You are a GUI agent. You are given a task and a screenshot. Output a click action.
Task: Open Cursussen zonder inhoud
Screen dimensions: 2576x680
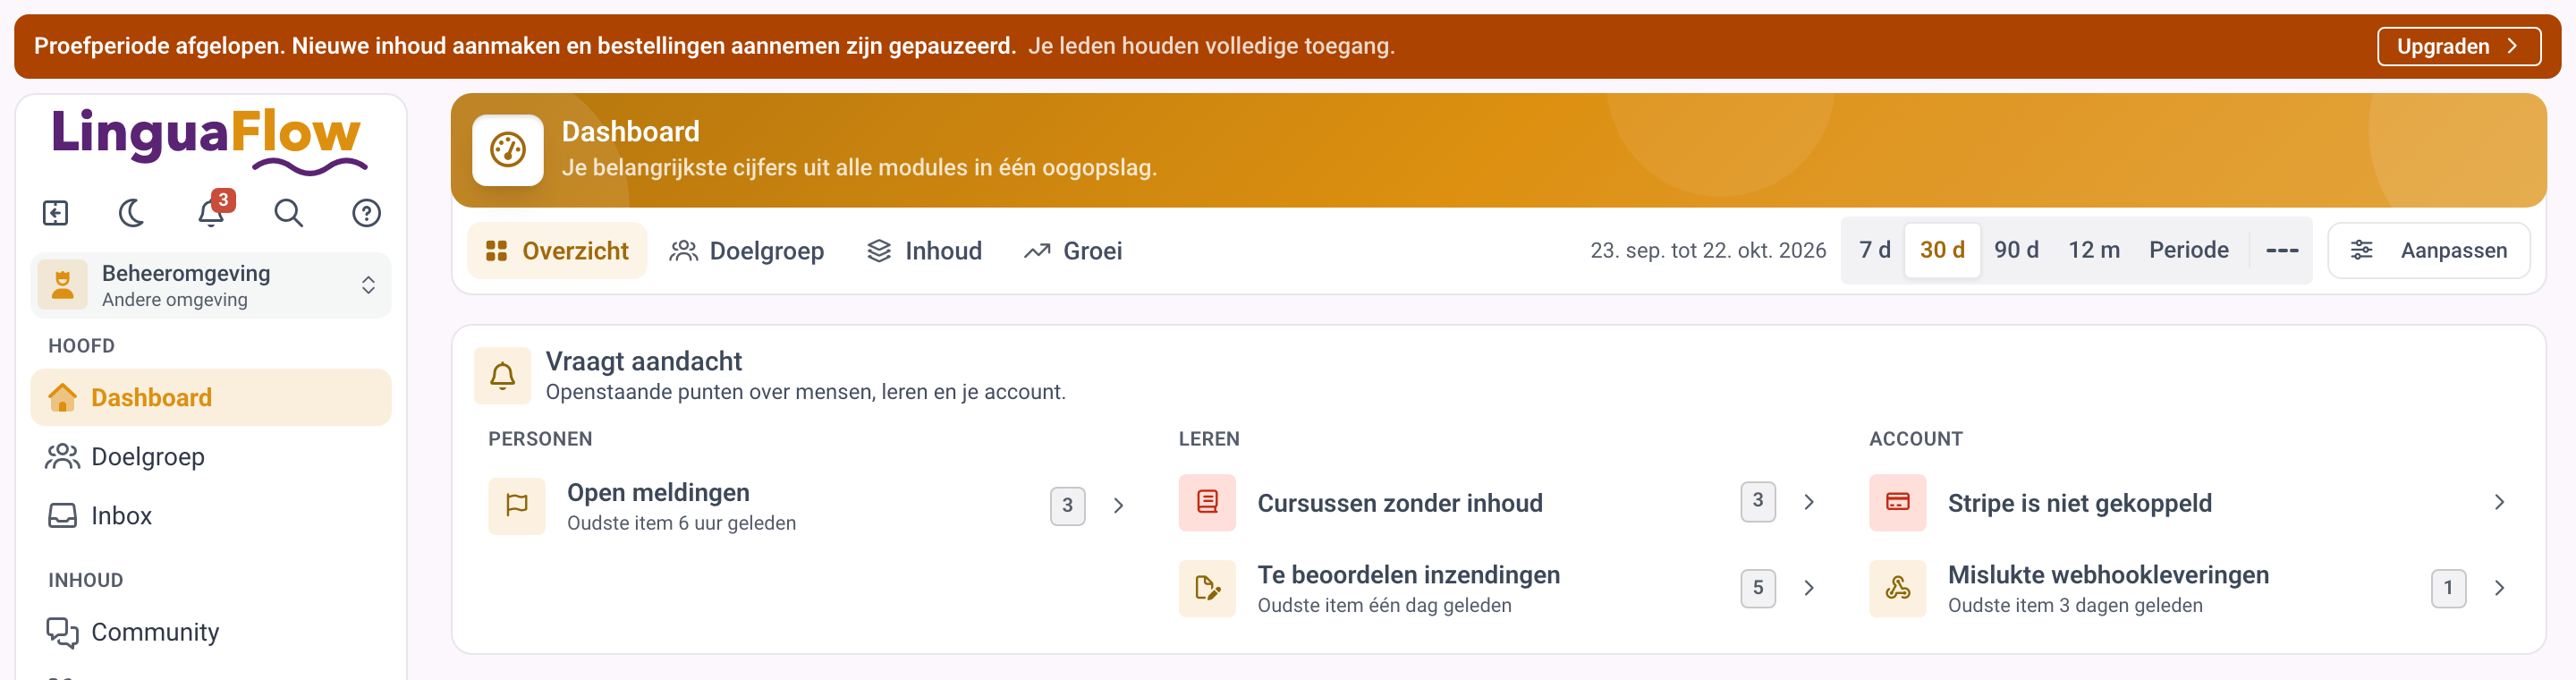(1500, 502)
